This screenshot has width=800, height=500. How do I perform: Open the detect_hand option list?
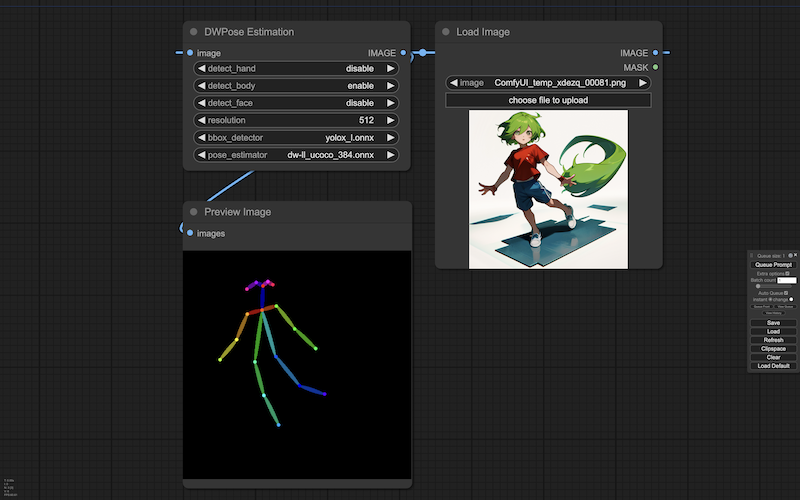296,68
